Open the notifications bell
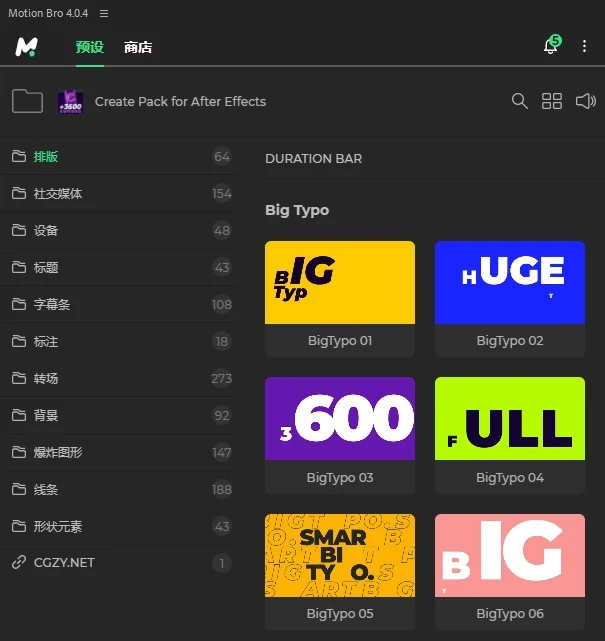 [550, 47]
